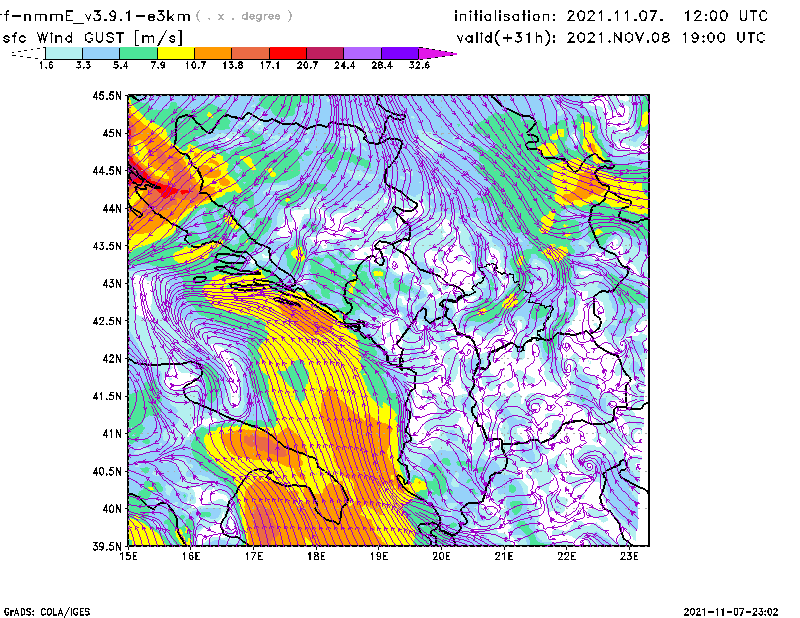
Task: Click the 22E longitude label
Action: pyautogui.click(x=567, y=556)
